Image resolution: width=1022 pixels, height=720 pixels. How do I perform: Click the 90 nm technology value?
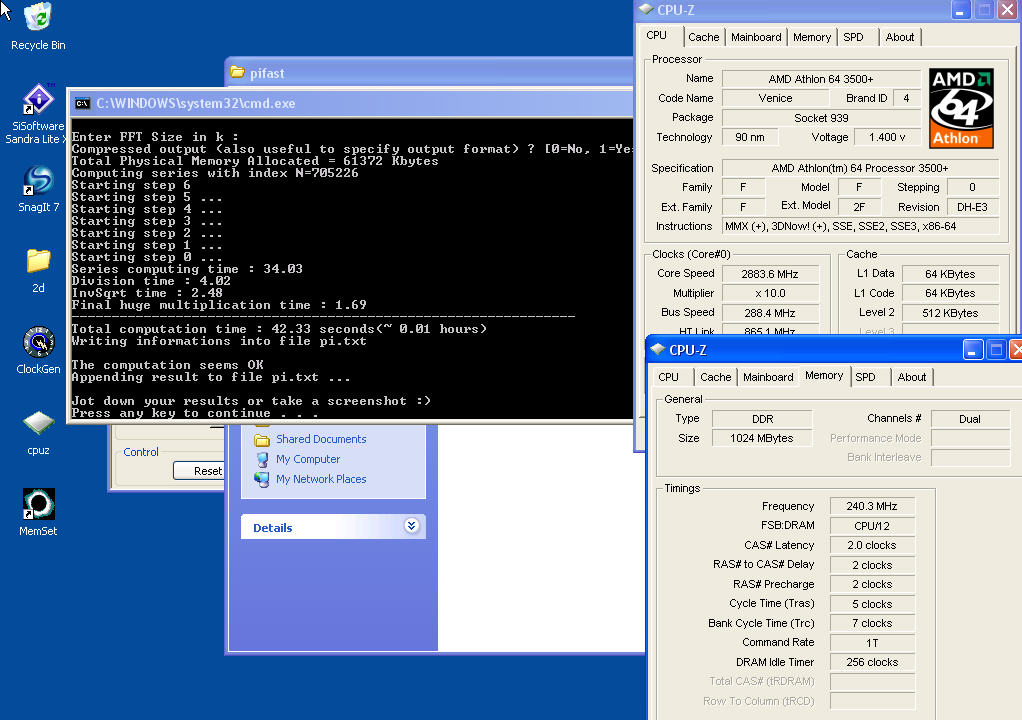pos(750,137)
